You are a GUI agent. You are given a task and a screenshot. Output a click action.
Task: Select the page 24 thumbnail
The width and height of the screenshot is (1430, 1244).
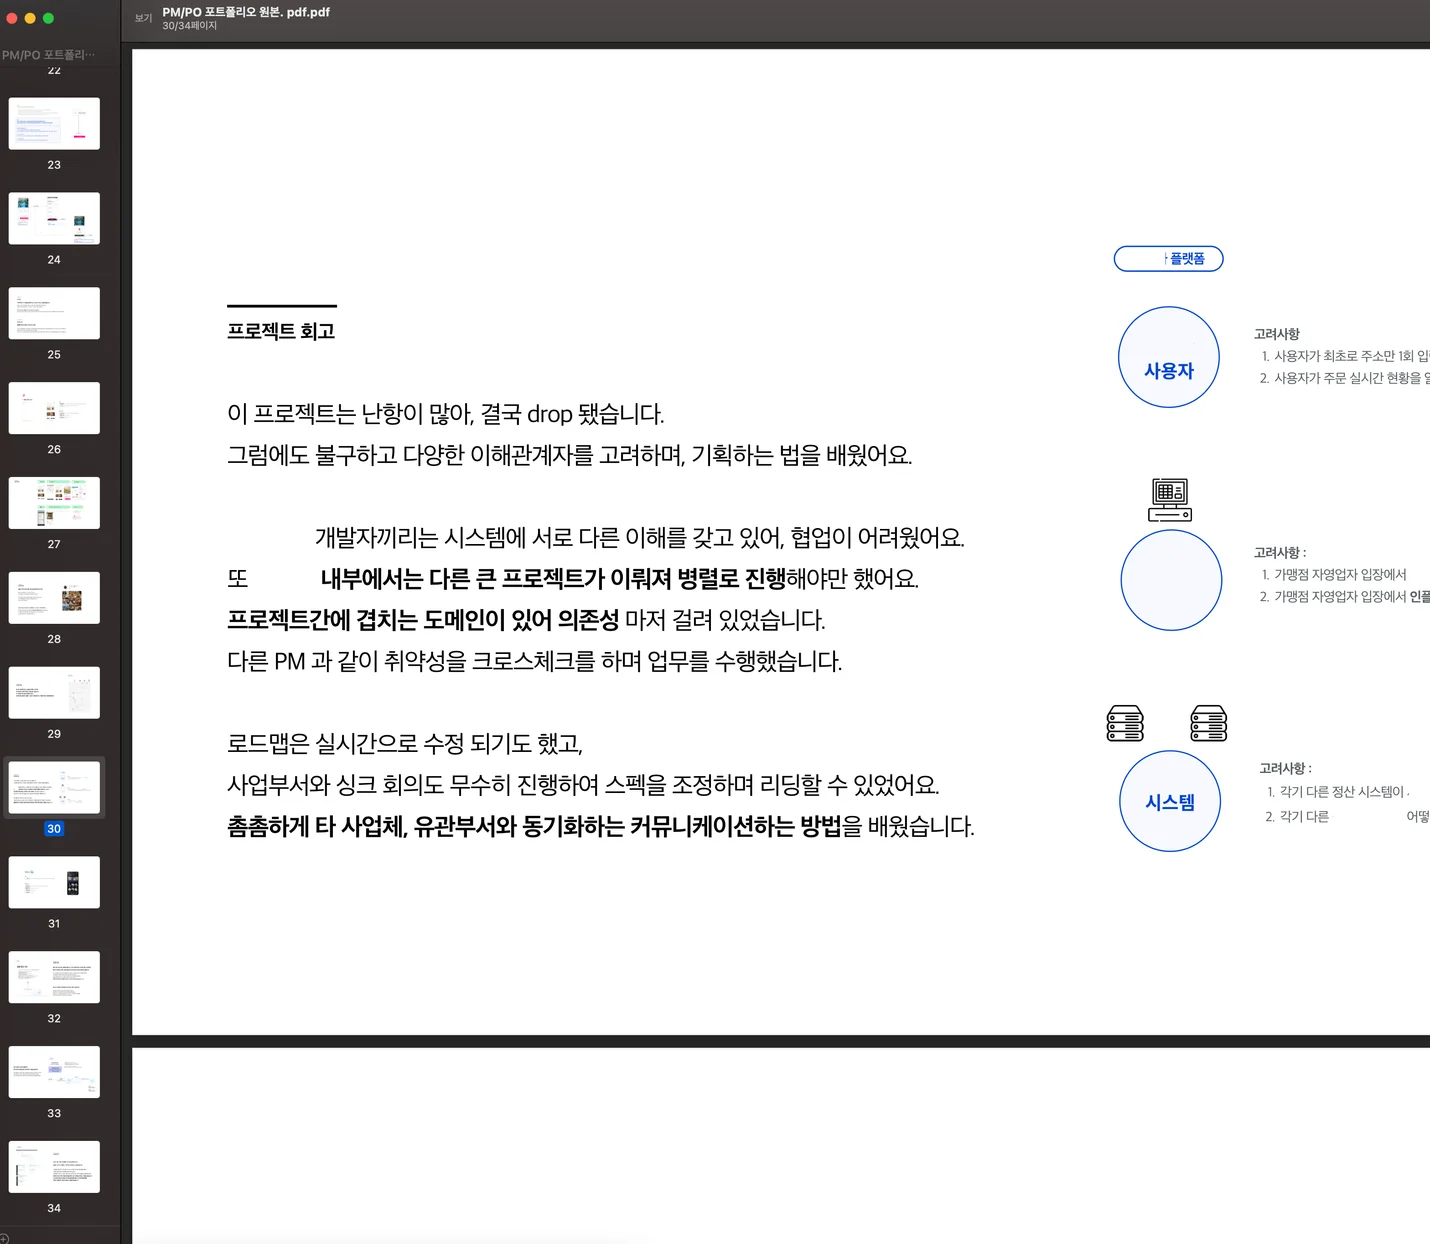coord(53,218)
